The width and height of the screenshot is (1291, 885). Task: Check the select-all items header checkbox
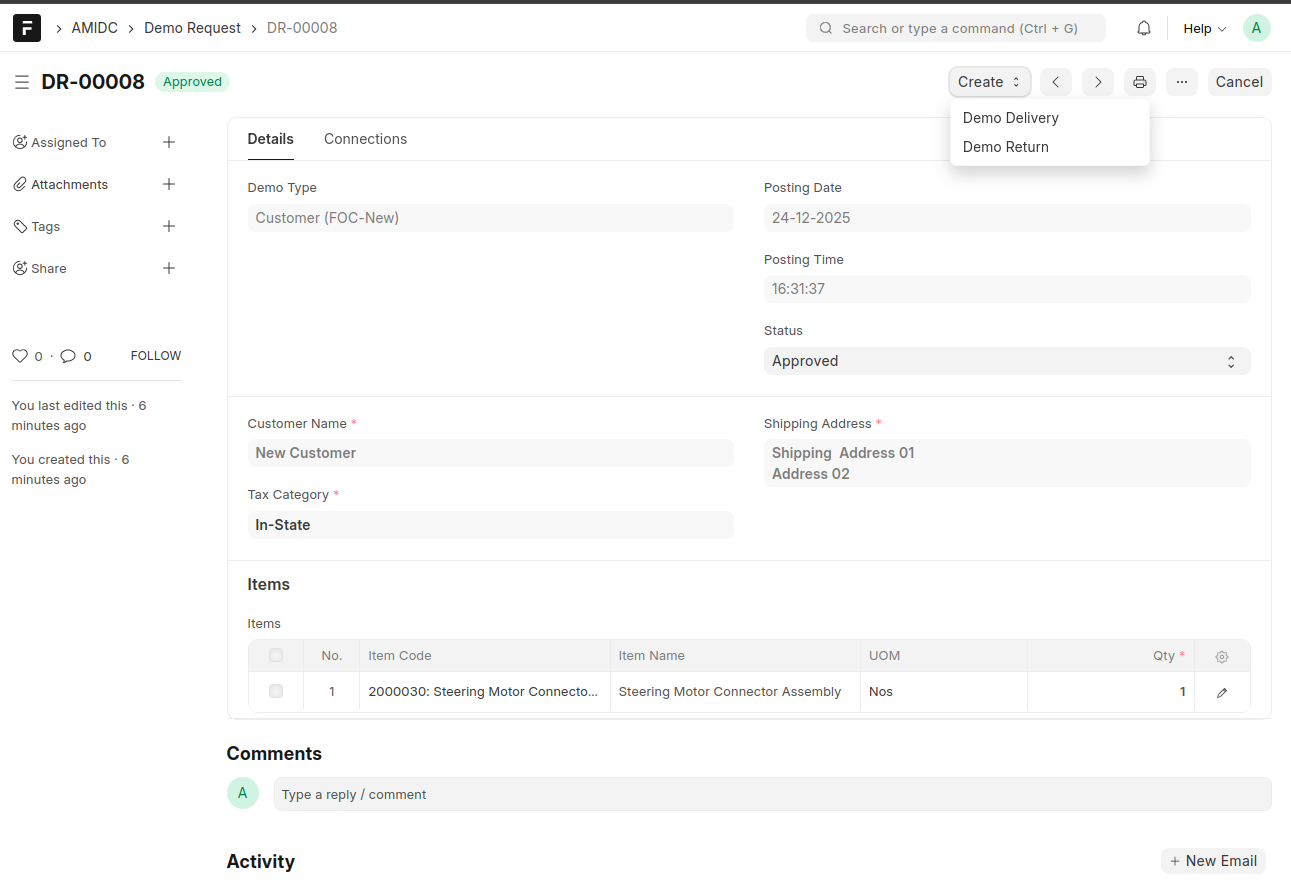(276, 656)
